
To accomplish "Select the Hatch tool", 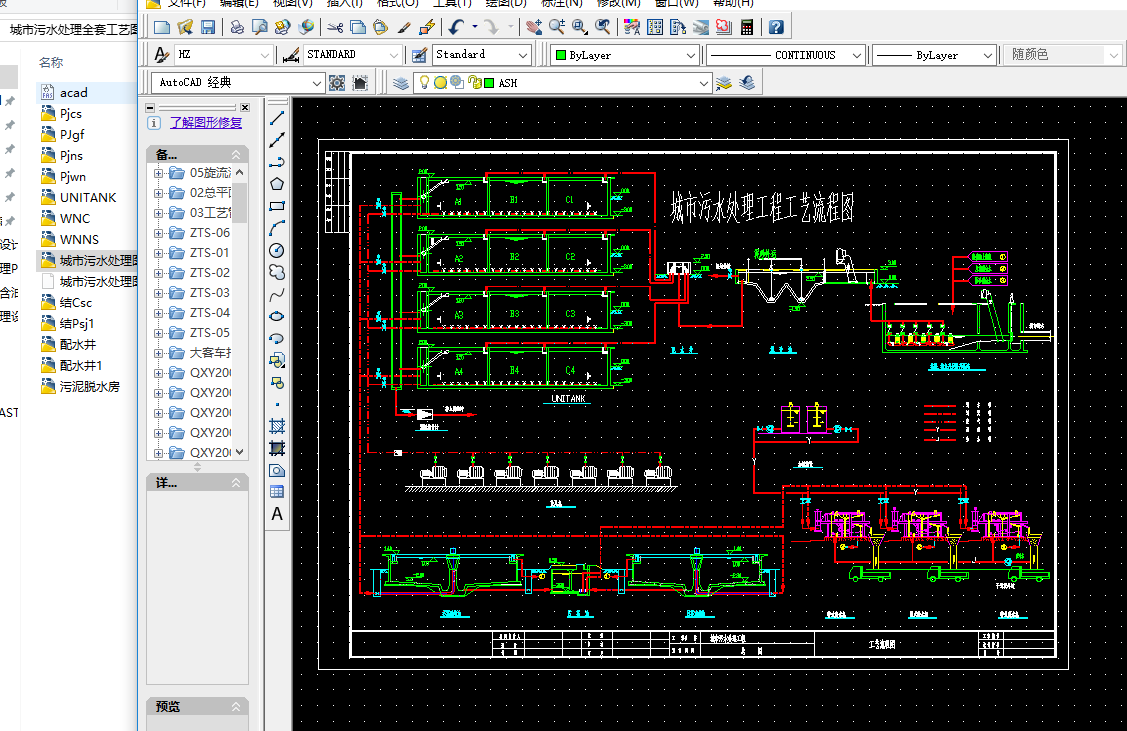I will tap(277, 426).
